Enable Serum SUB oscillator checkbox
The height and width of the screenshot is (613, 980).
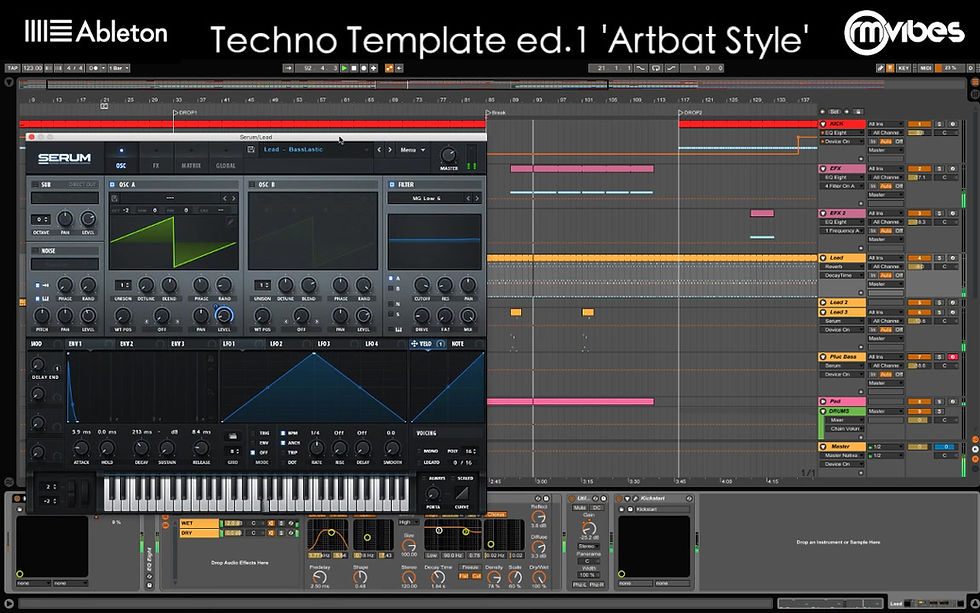pyautogui.click(x=36, y=184)
